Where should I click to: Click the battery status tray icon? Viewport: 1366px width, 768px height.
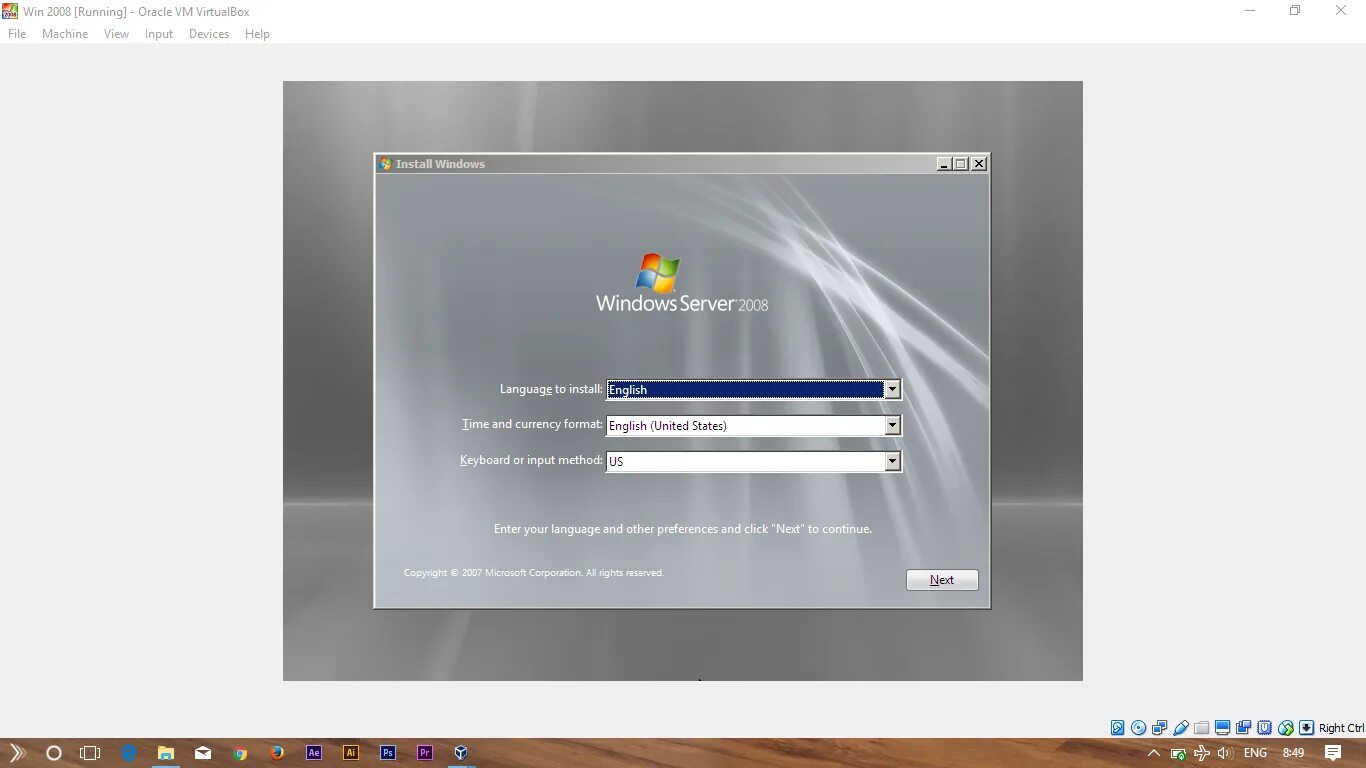[x=1178, y=753]
